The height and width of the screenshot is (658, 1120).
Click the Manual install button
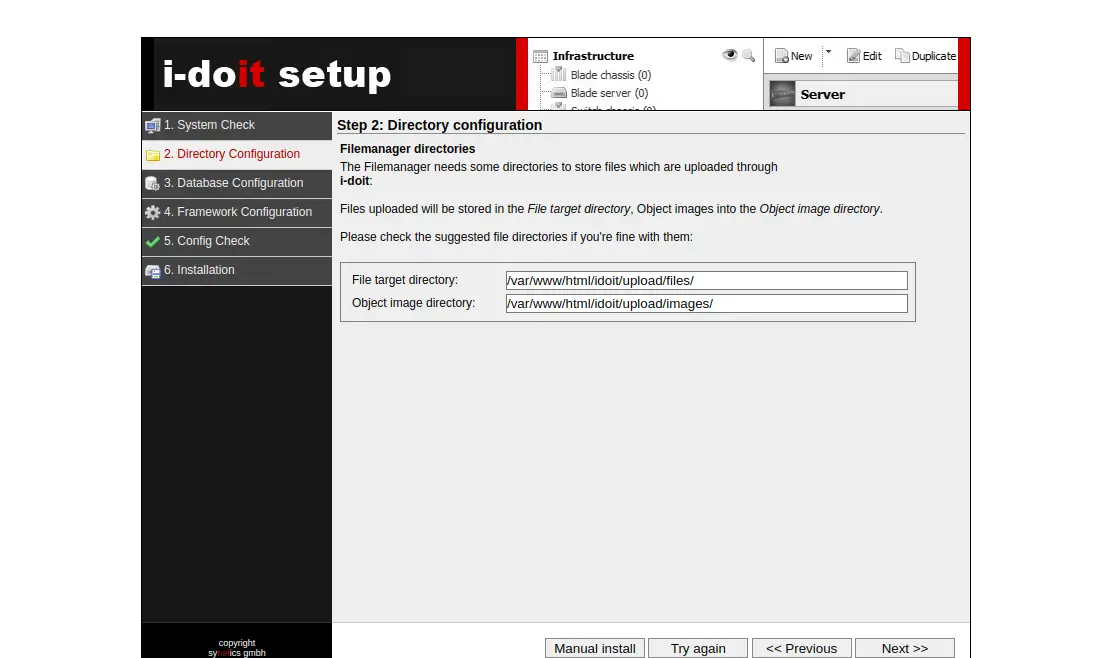click(x=594, y=648)
